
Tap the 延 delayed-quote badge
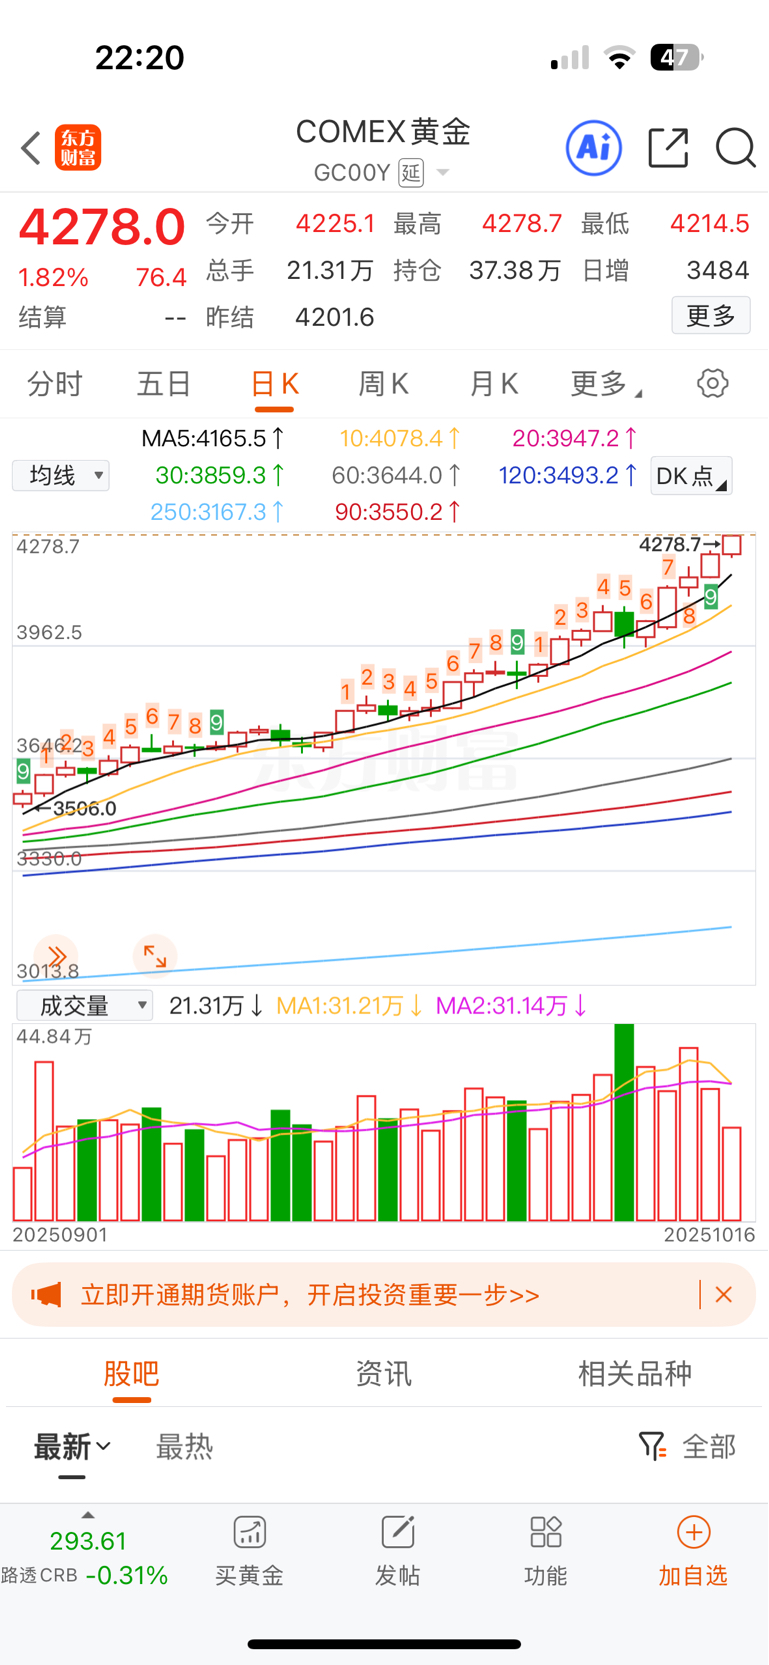pyautogui.click(x=411, y=173)
